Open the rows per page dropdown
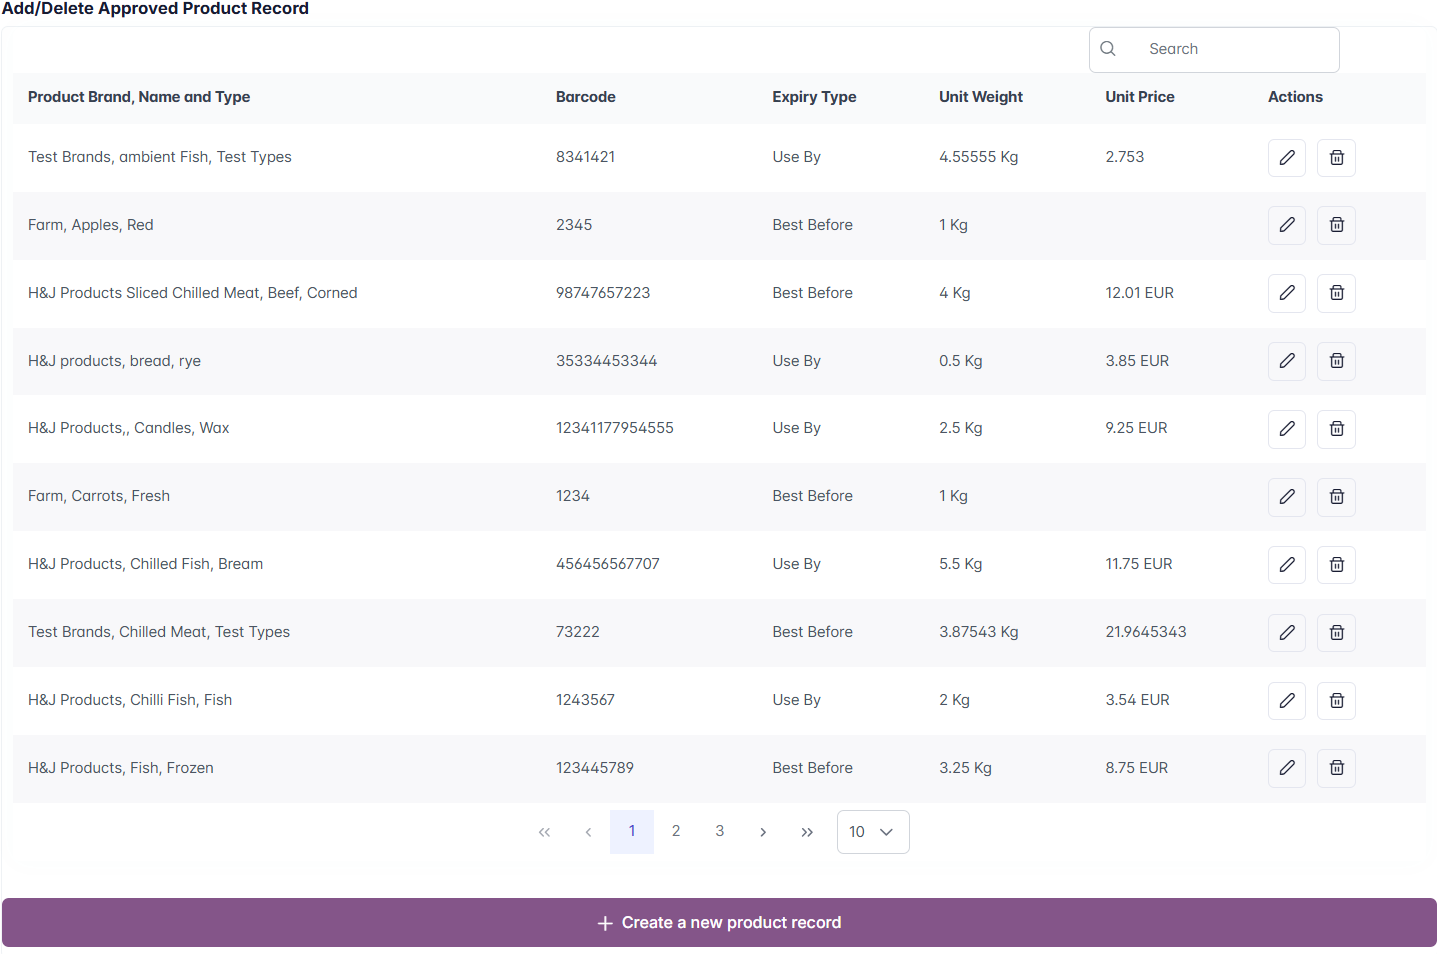Image resolution: width=1437 pixels, height=954 pixels. tap(872, 832)
